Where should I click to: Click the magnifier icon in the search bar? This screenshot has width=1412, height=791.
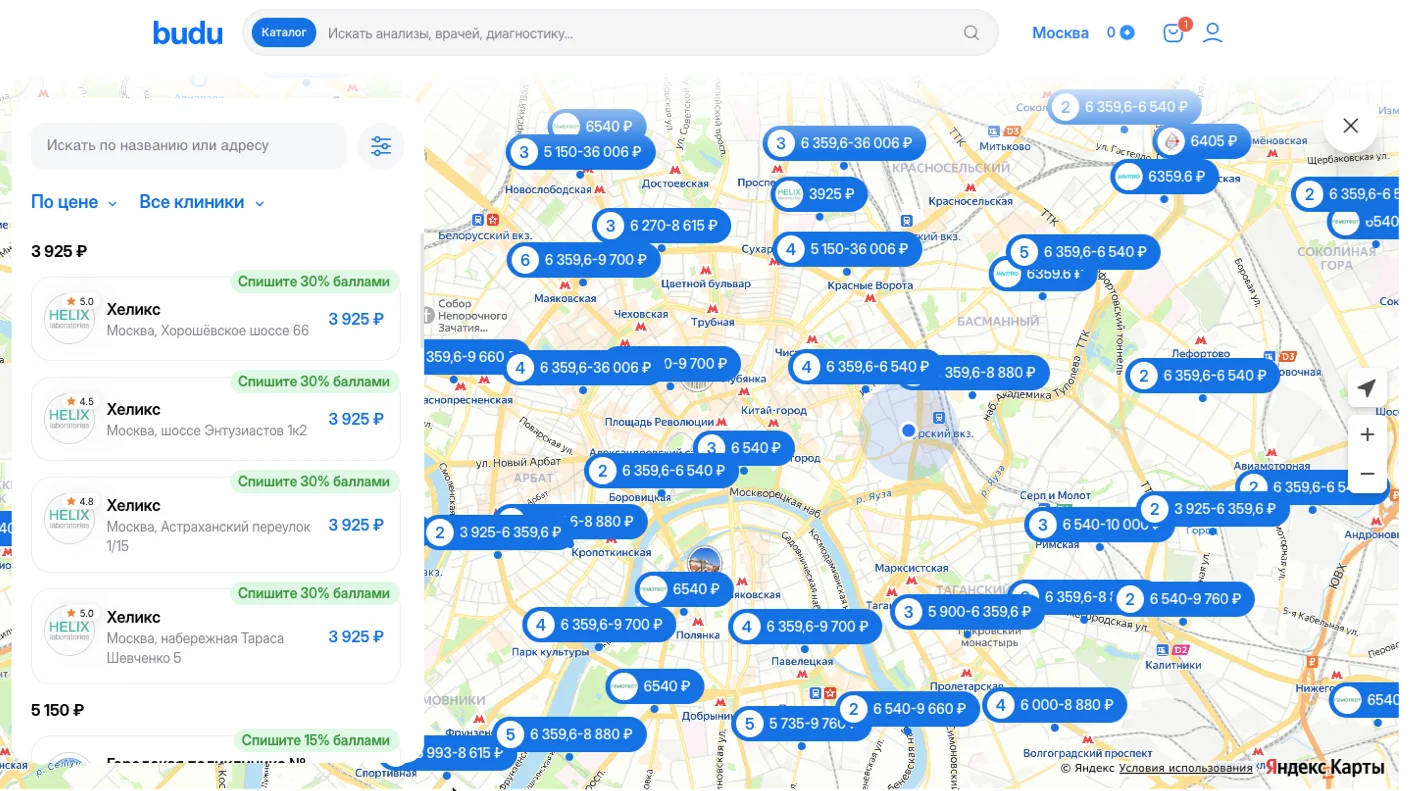coord(971,33)
